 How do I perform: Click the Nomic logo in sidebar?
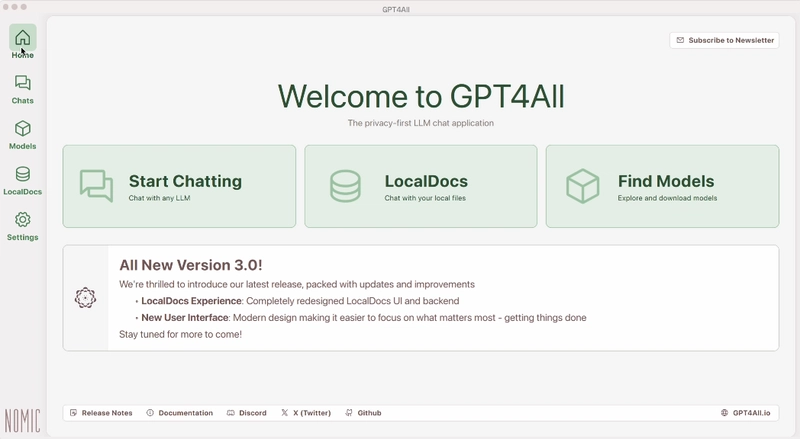(x=22, y=421)
